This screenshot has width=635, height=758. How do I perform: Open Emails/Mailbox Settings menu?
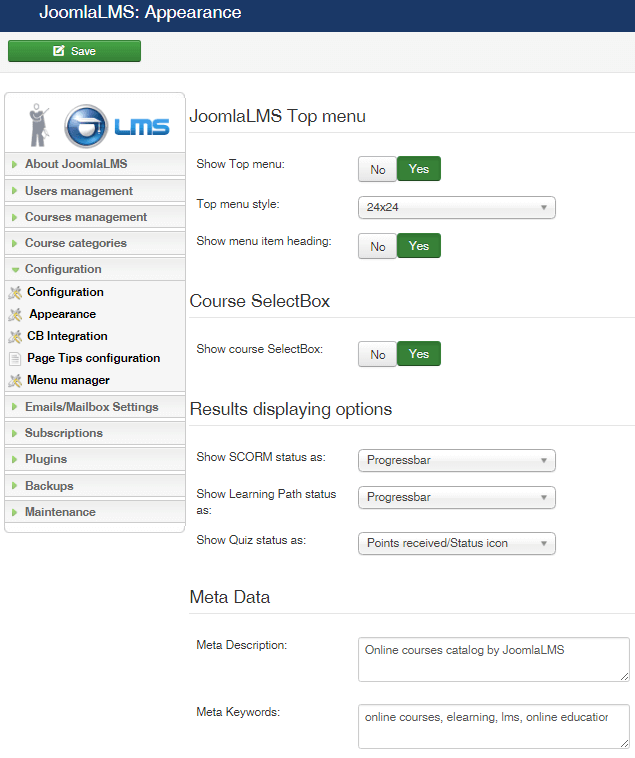click(x=95, y=407)
